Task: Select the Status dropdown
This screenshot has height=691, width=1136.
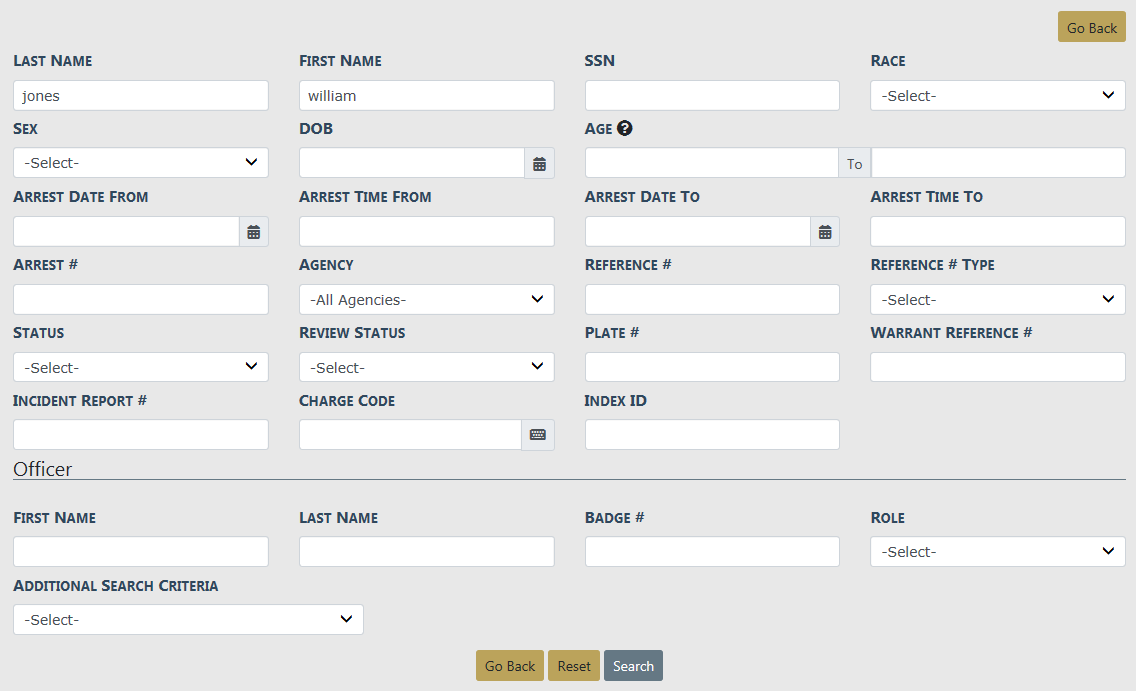Action: pyautogui.click(x=141, y=368)
